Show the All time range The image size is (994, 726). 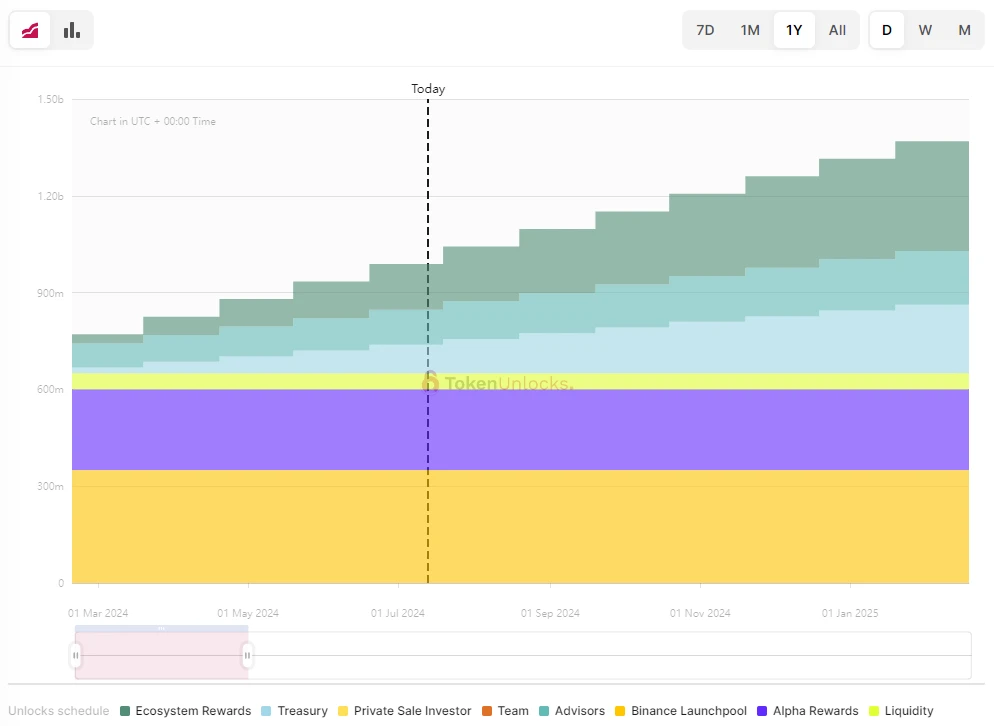click(837, 30)
